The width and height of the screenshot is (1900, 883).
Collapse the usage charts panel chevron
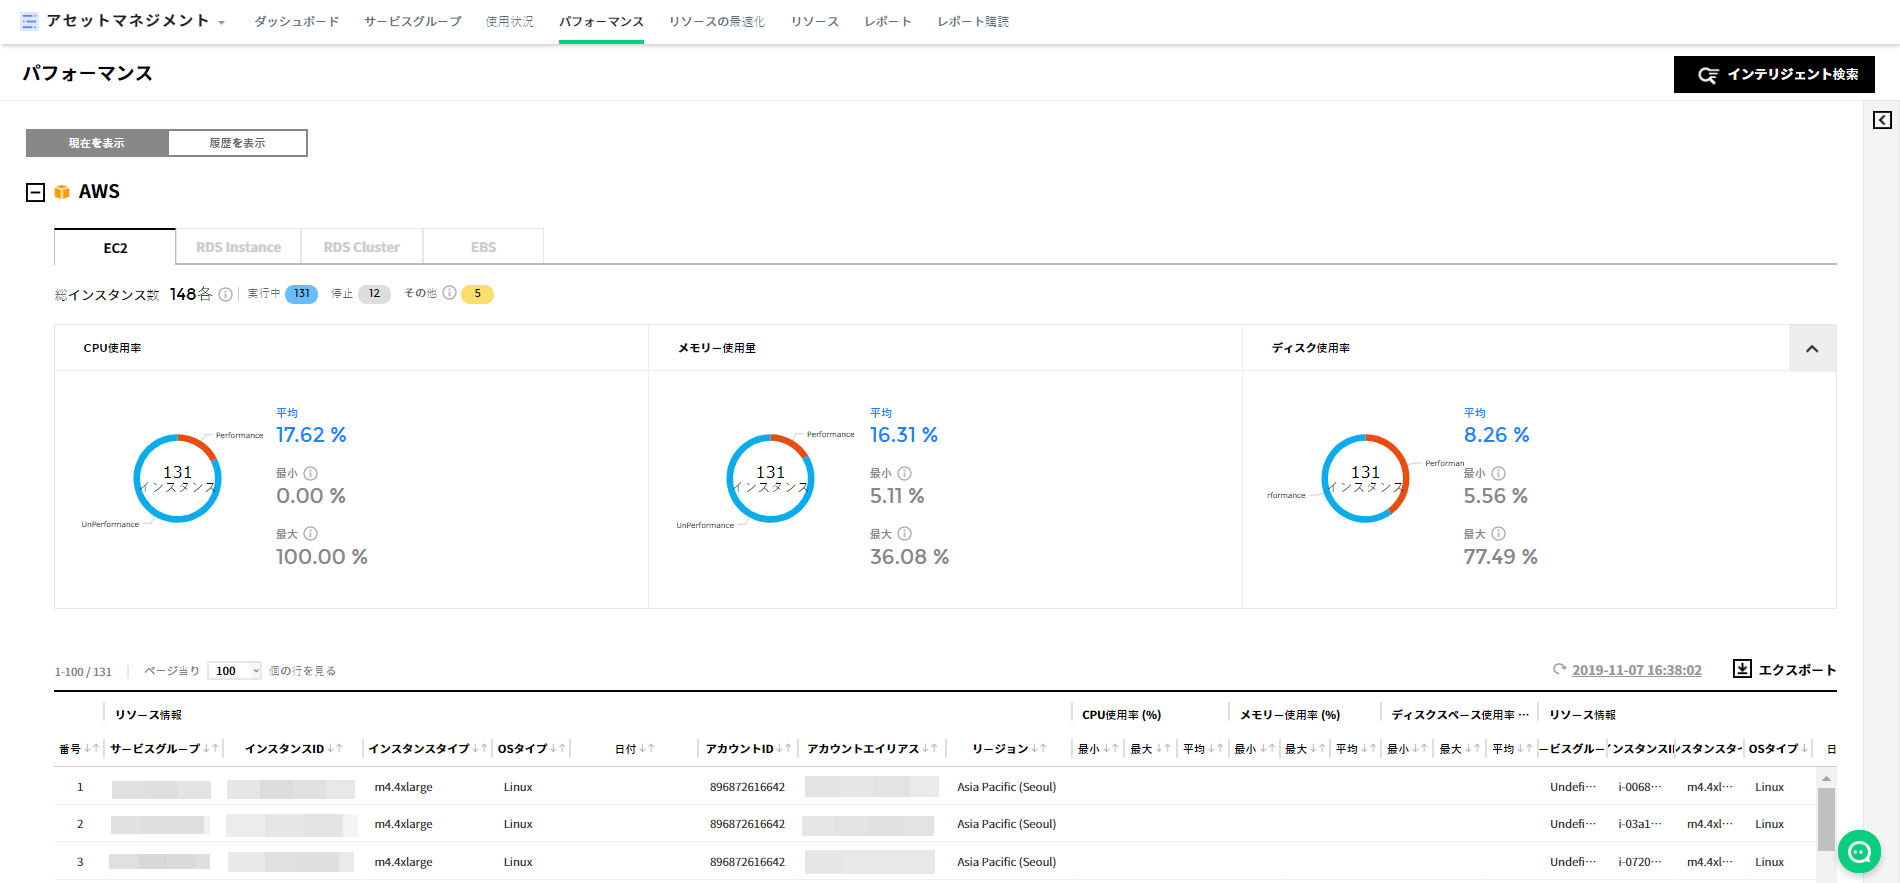coord(1812,348)
